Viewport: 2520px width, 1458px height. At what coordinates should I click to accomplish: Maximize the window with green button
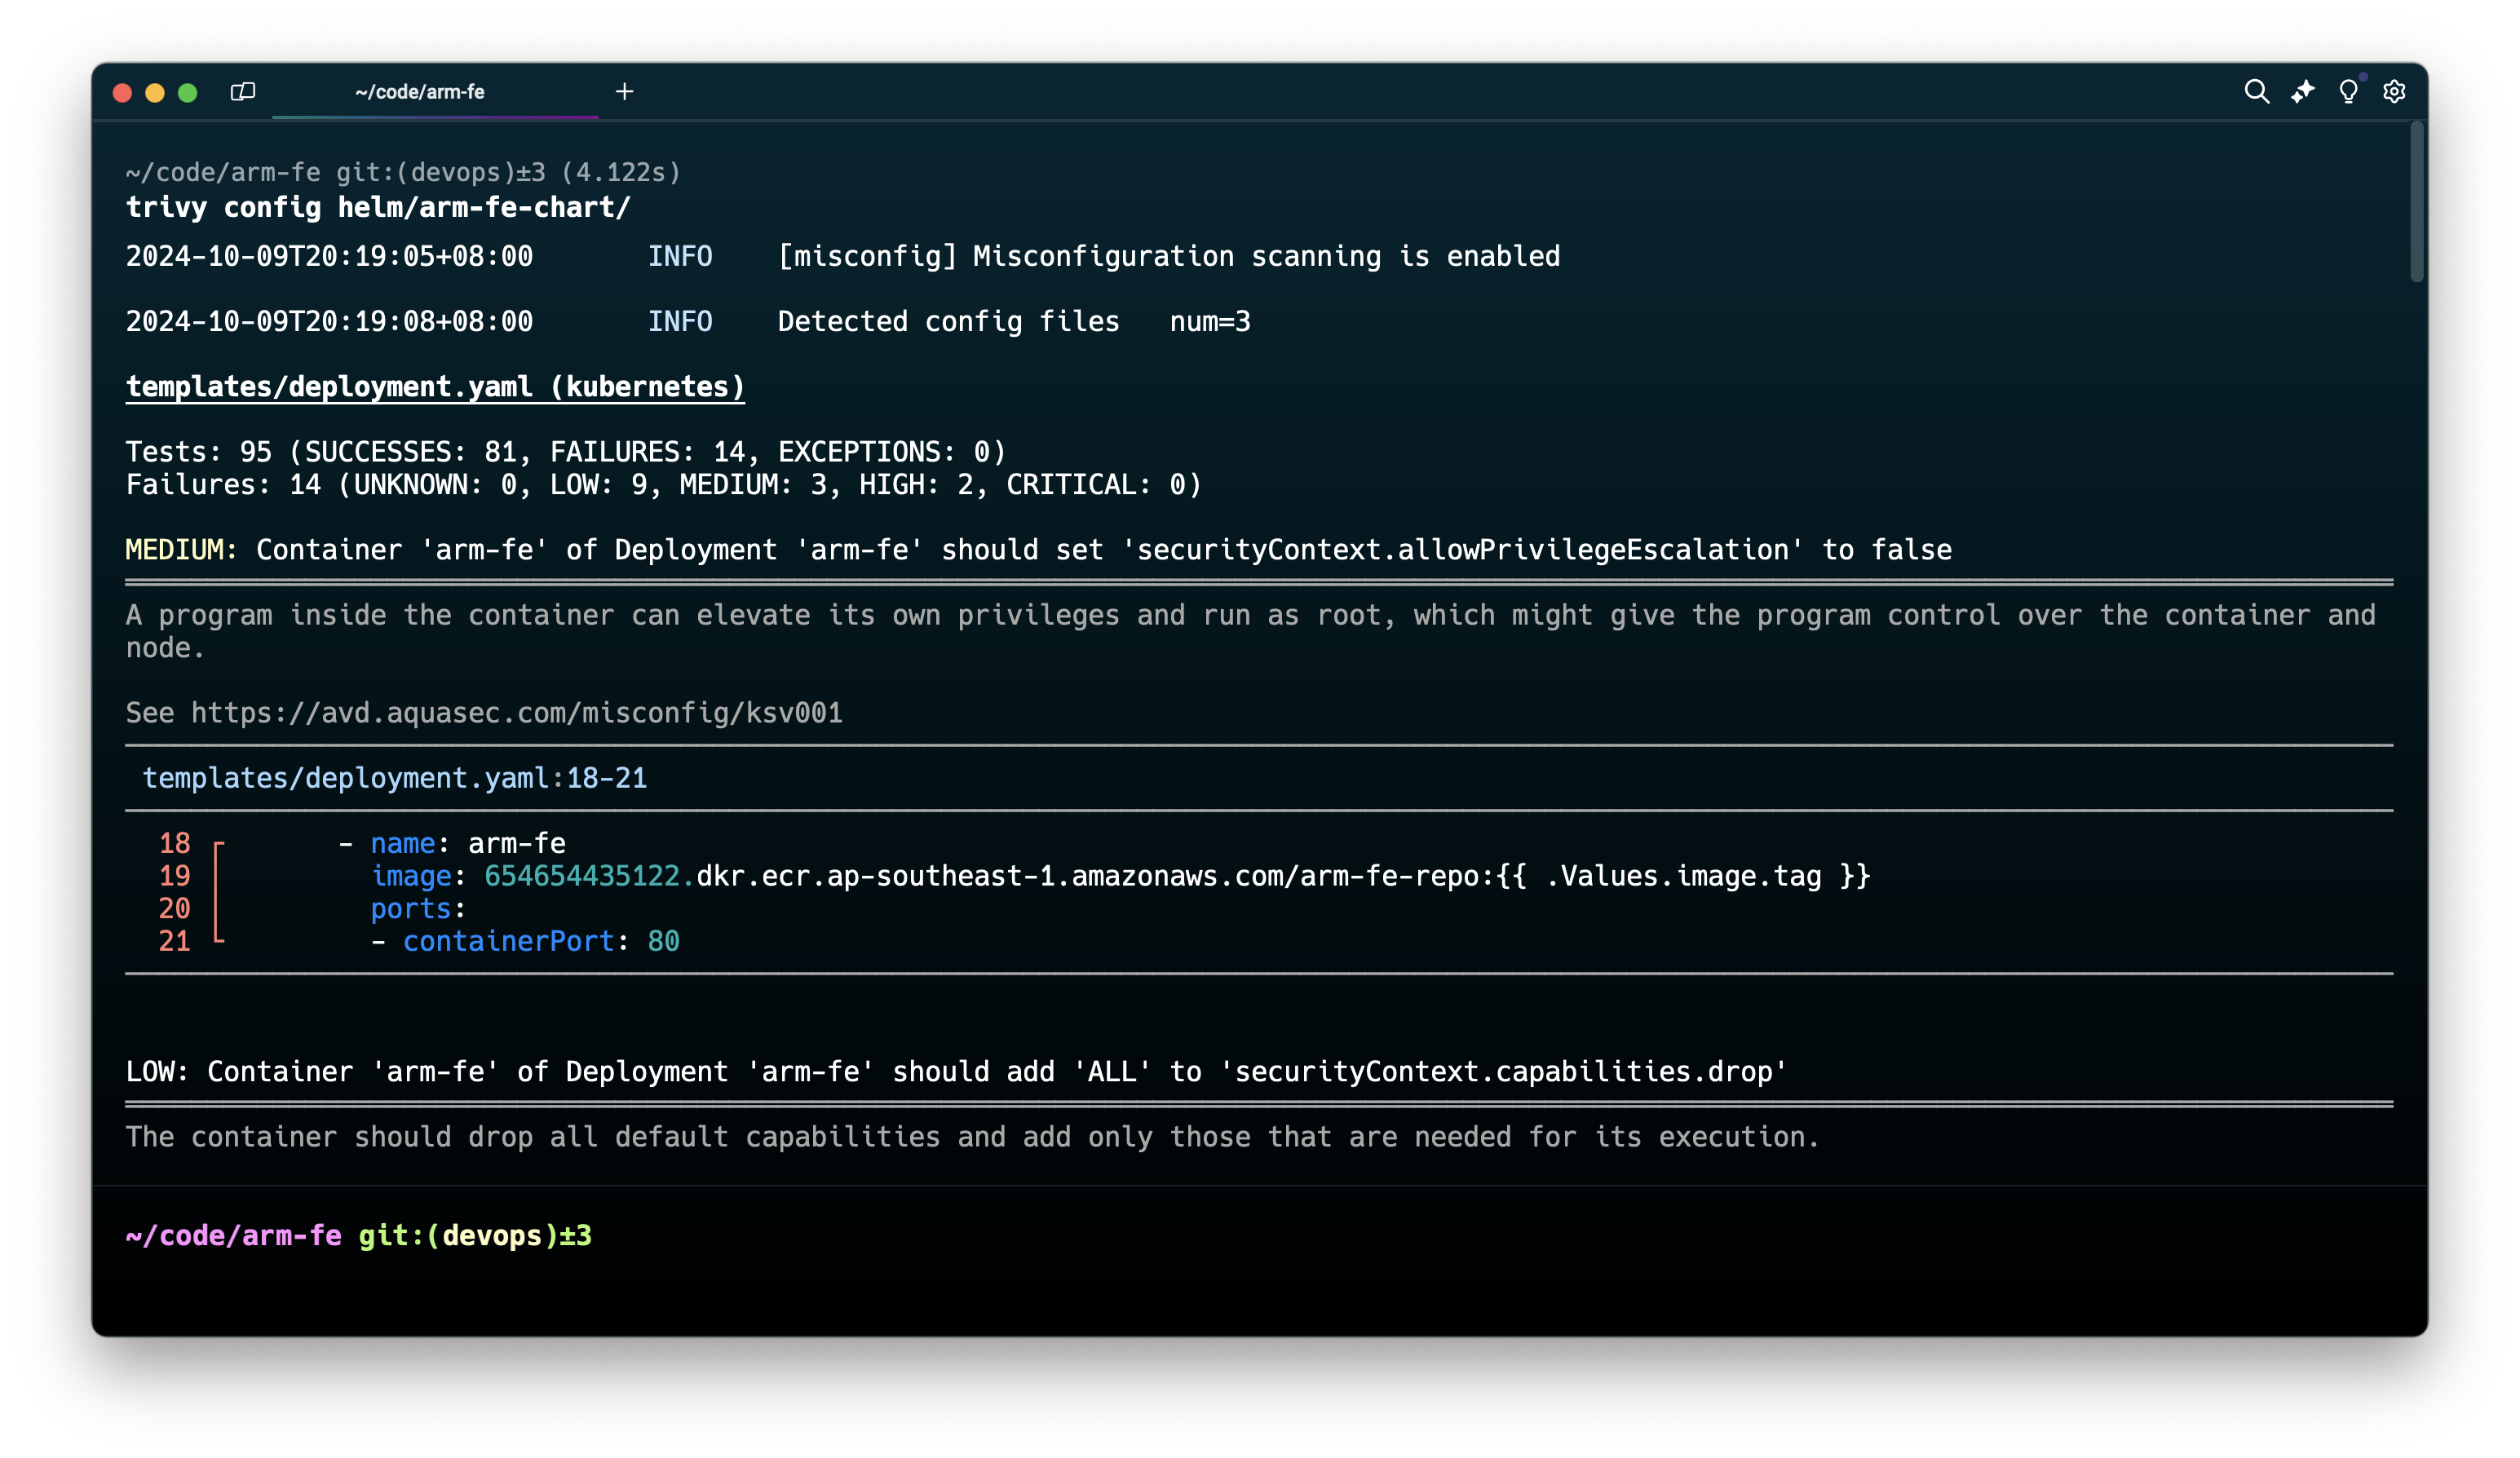(x=187, y=93)
